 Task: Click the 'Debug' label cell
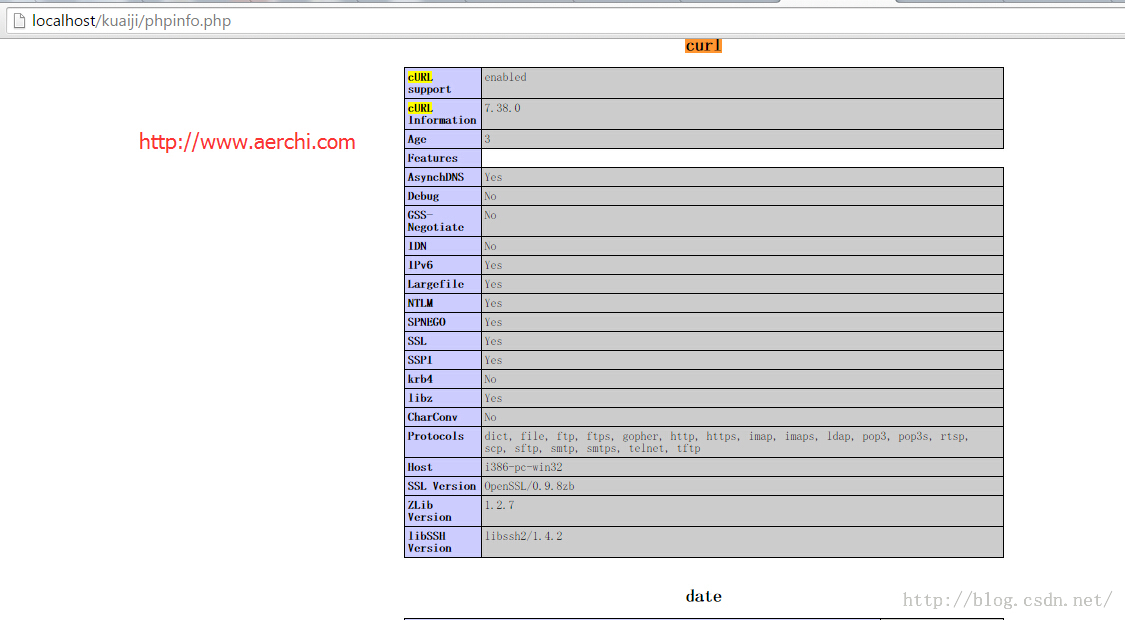click(443, 196)
